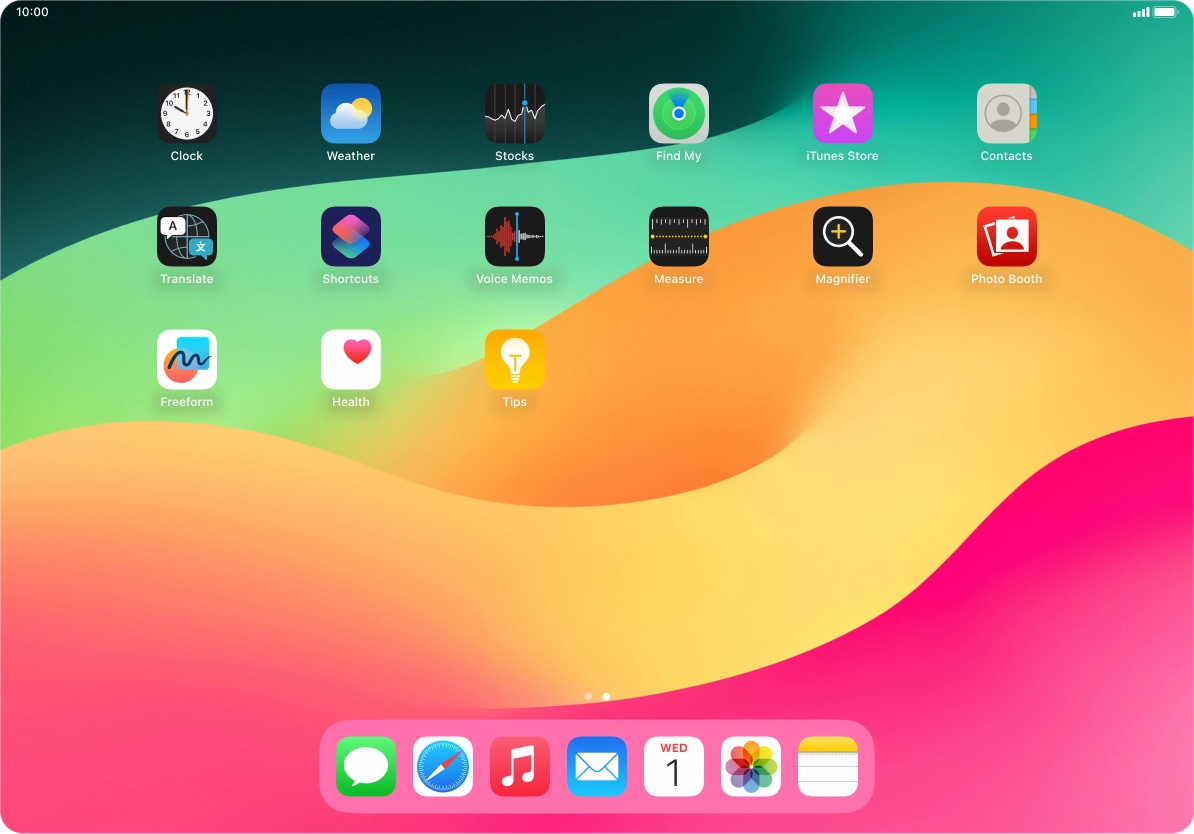Switch to the first home screen page dot
1194x834 pixels.
tap(588, 696)
